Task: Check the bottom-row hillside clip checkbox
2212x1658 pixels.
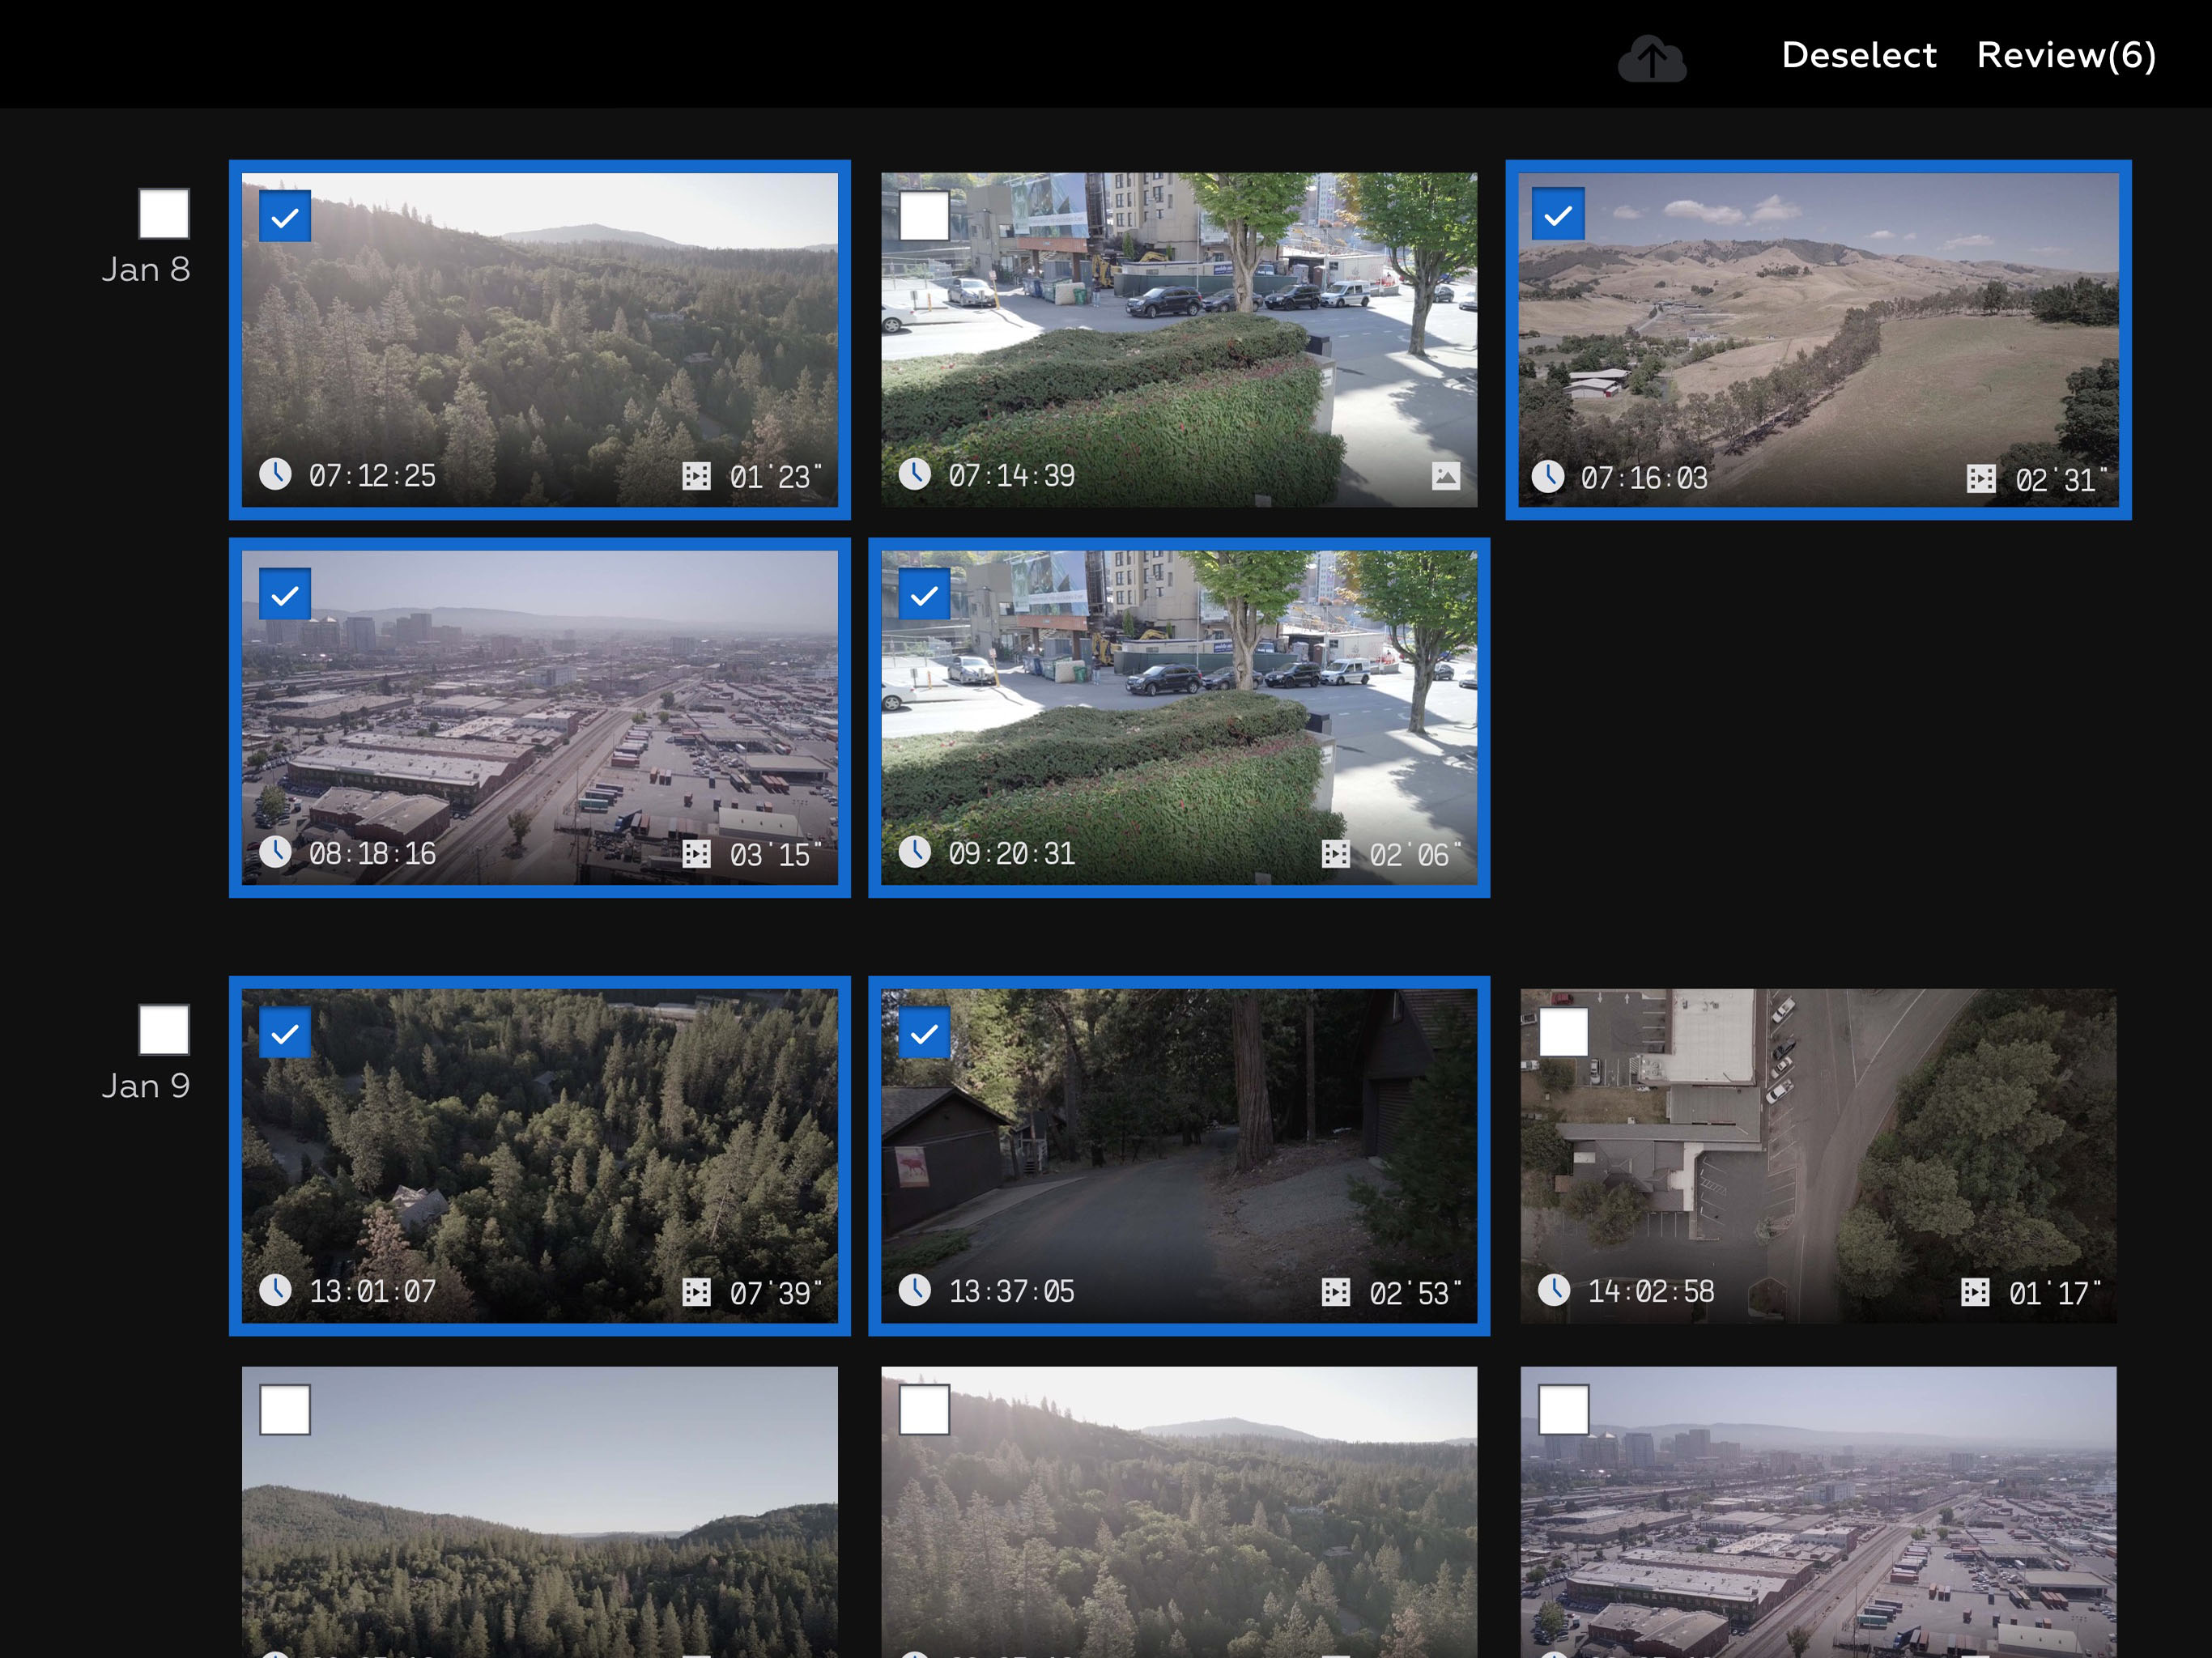Action: pos(285,1410)
